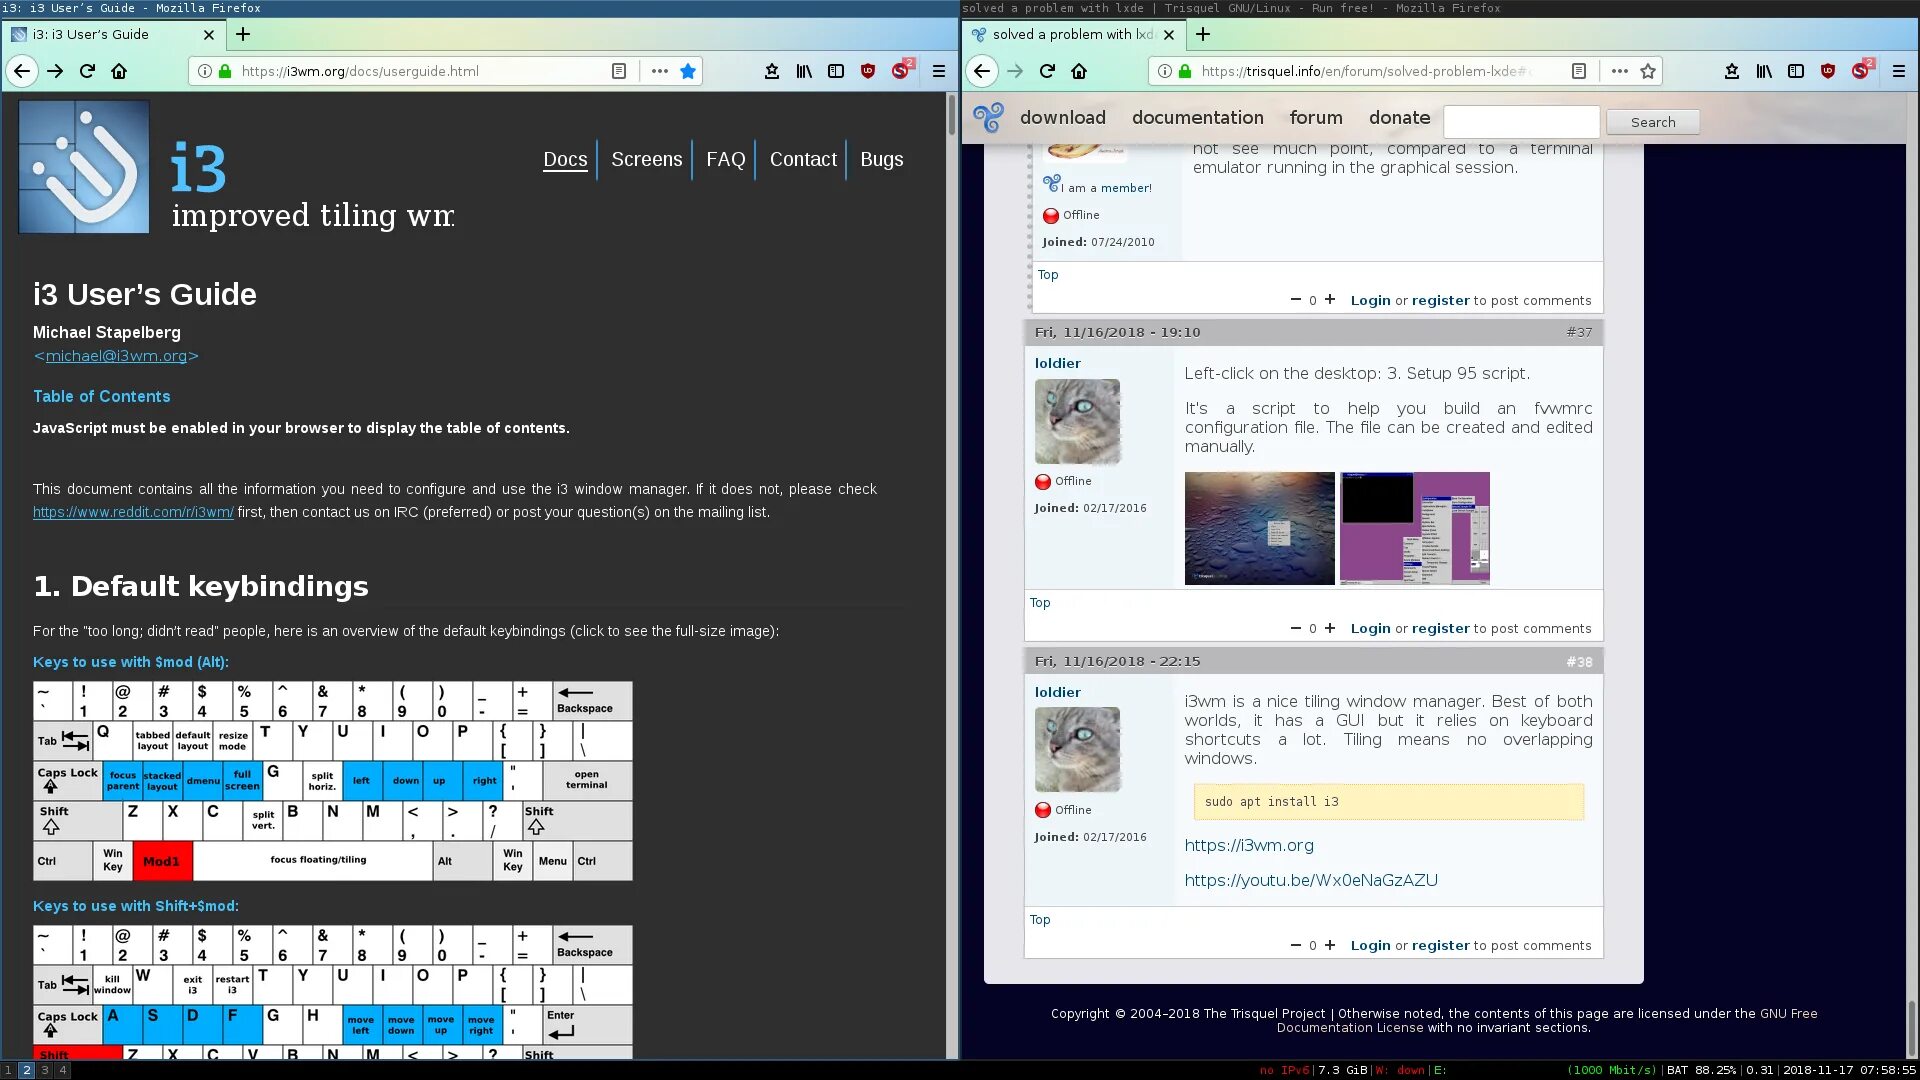The width and height of the screenshot is (1920, 1080).
Task: Open page actions menu in left address bar
Action: click(x=659, y=71)
